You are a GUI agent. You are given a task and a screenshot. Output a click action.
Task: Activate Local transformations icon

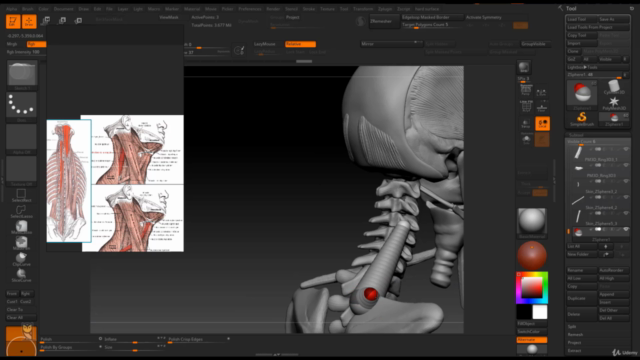[x=542, y=124]
